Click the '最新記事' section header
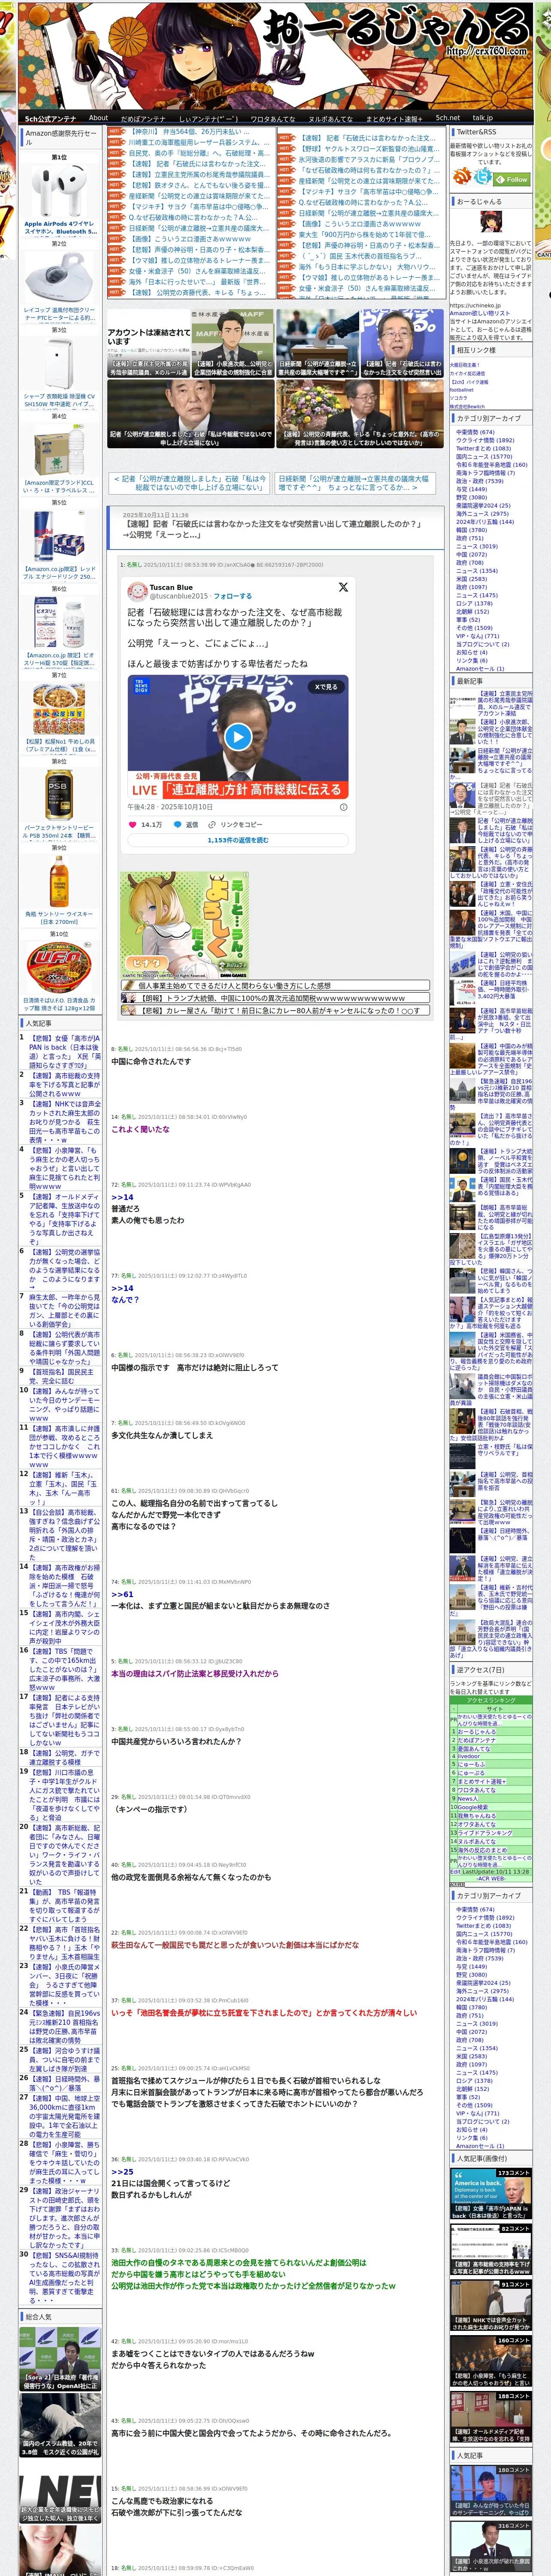 point(490,681)
